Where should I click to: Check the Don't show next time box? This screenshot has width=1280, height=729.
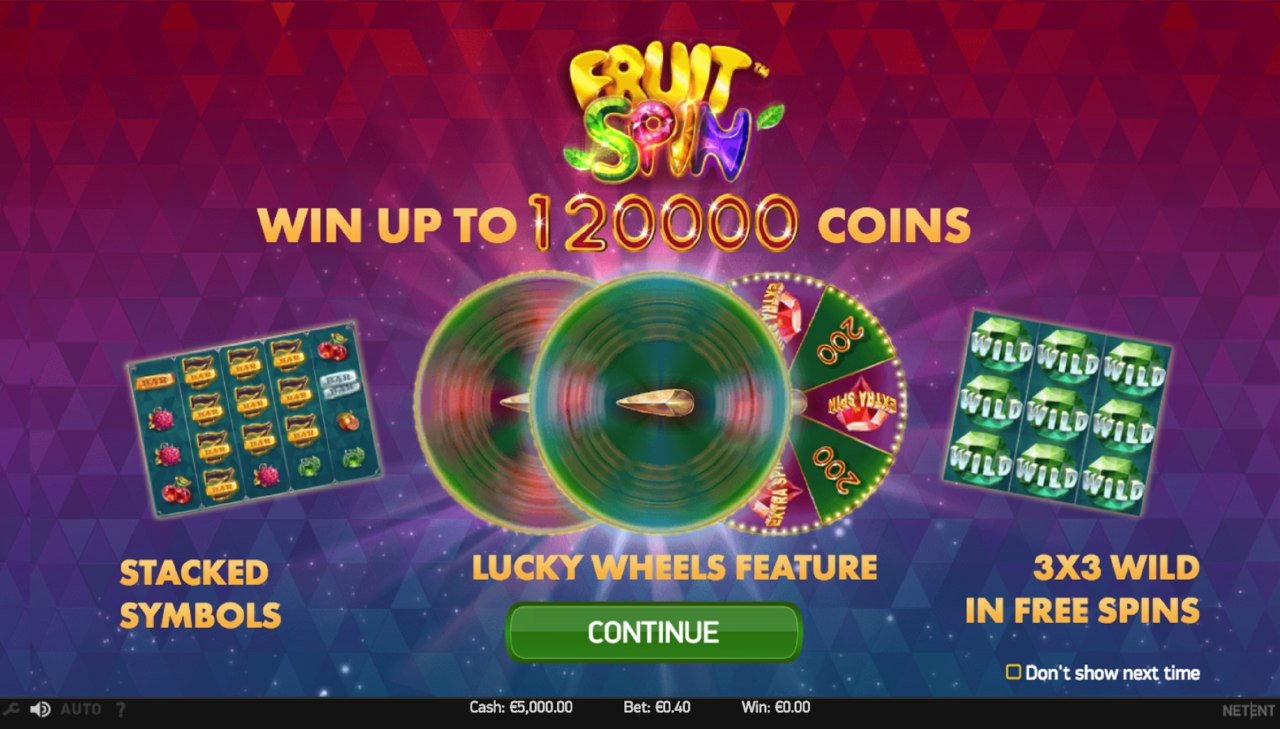(1013, 672)
